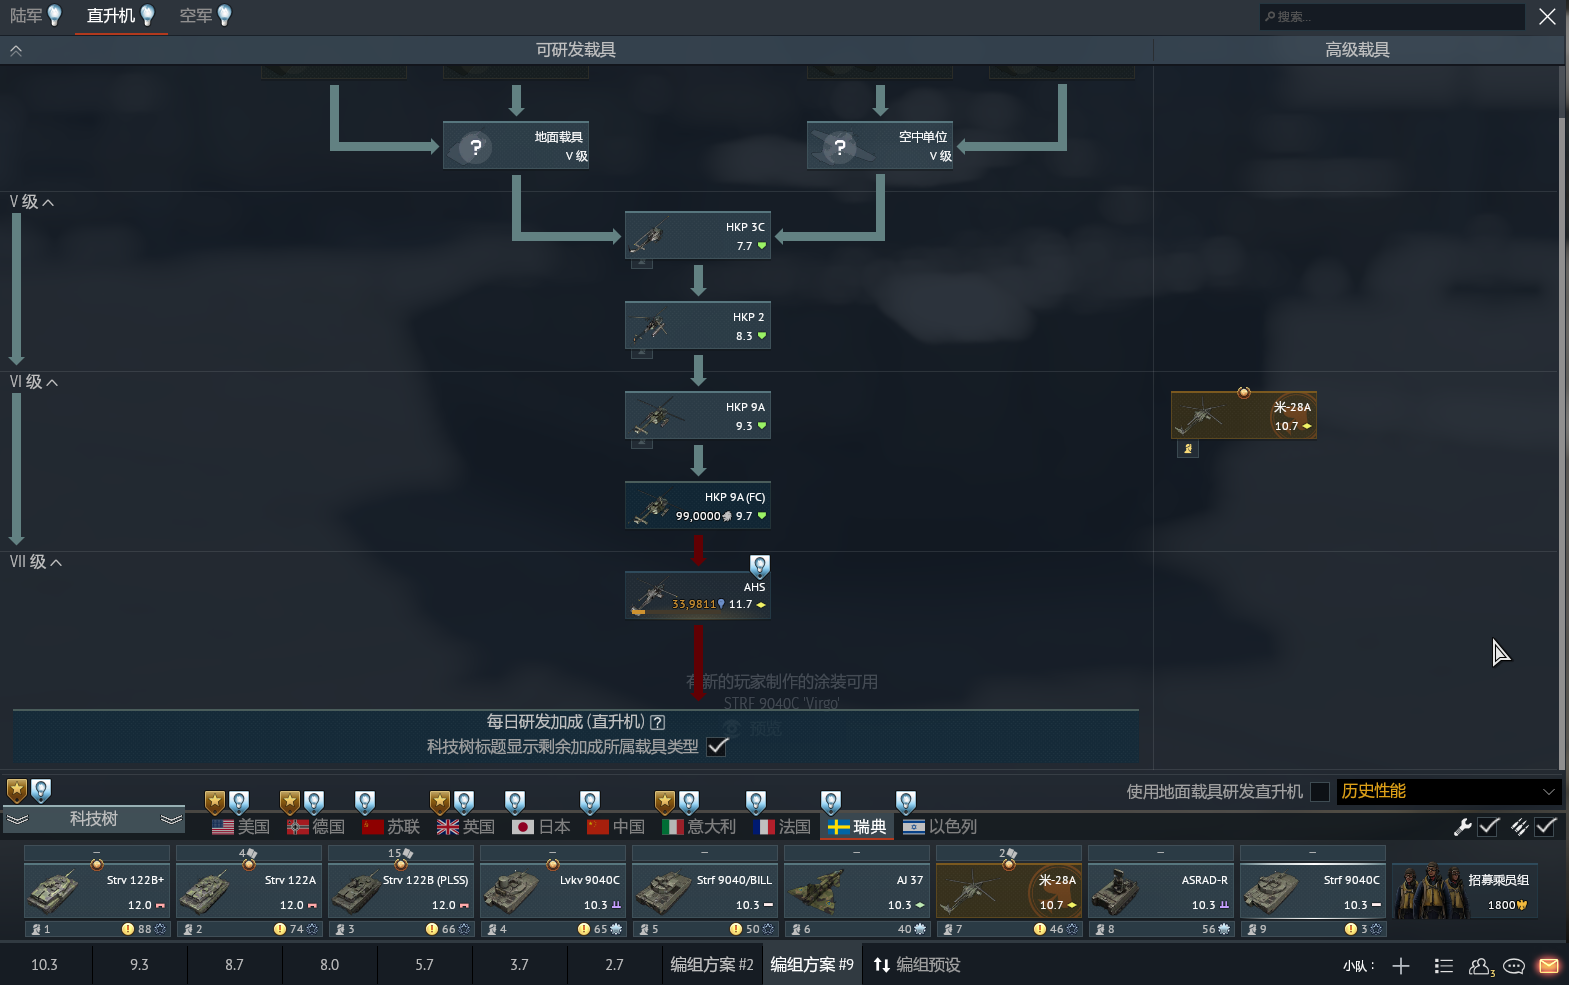The width and height of the screenshot is (1569, 985).
Task: Select the AHS helicopter in rank VII
Action: click(x=698, y=595)
